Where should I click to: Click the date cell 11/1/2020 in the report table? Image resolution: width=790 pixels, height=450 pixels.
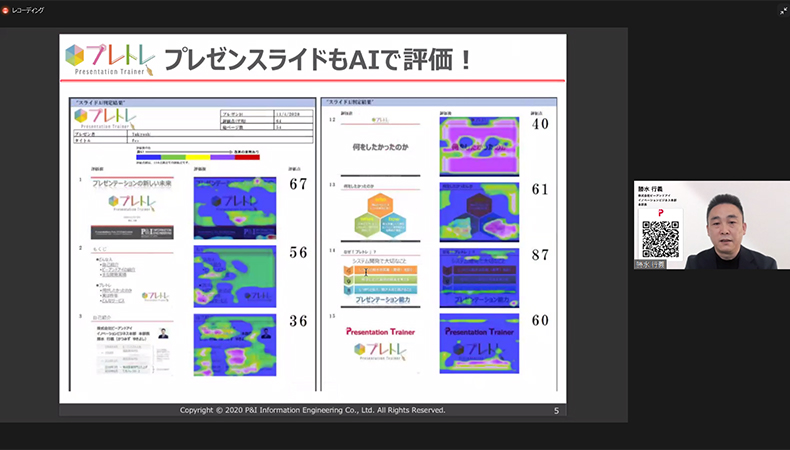point(294,114)
